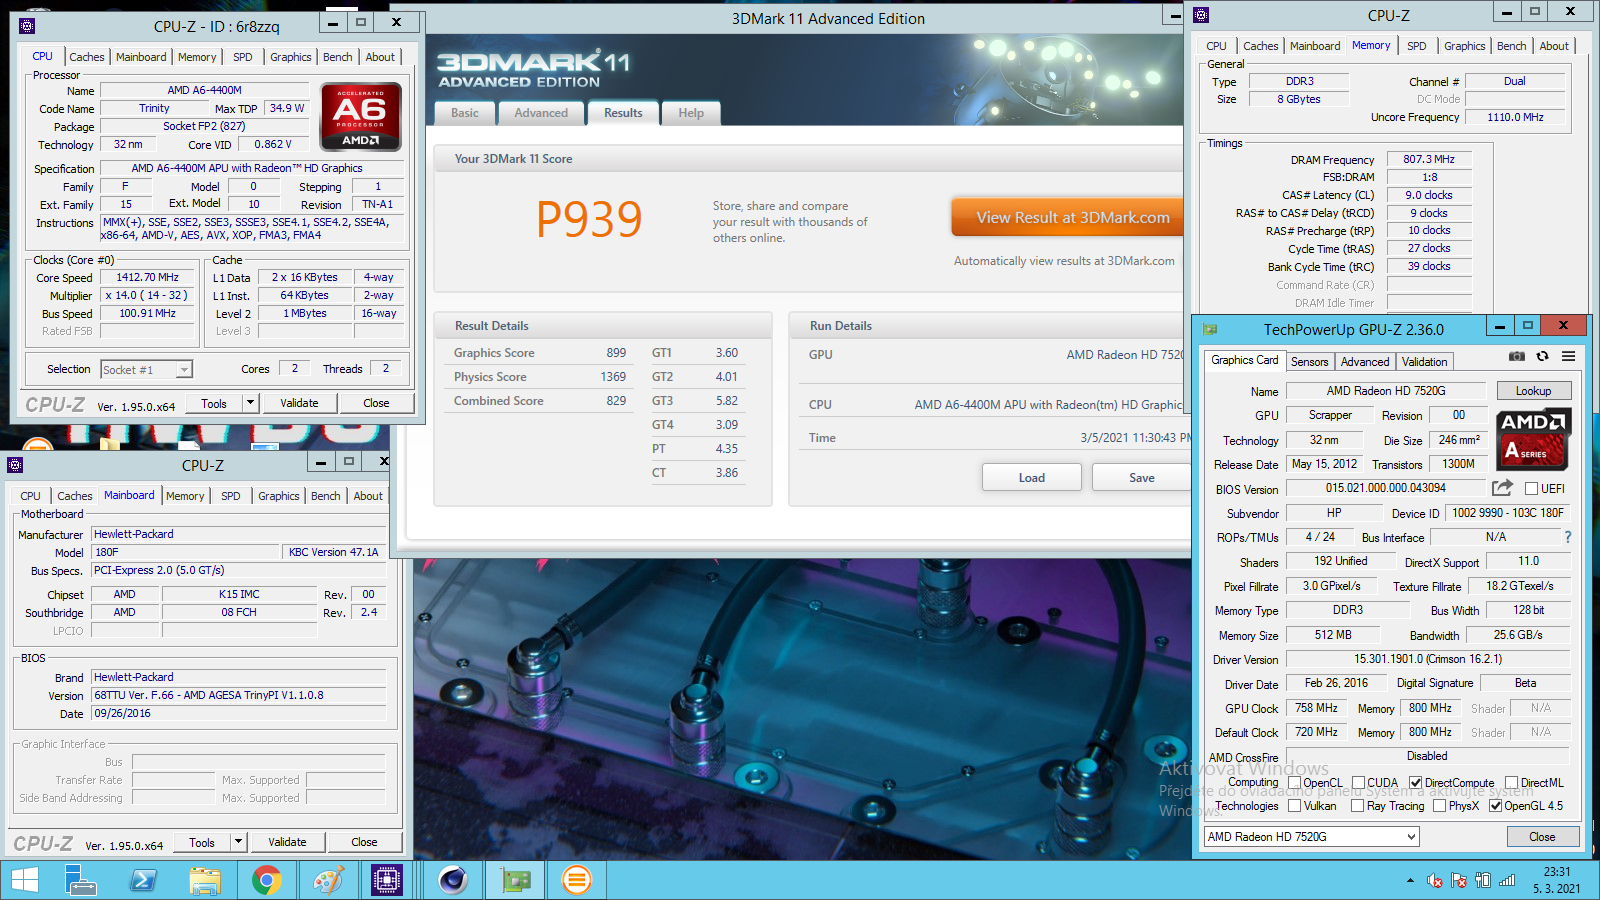Click the Graphics Score value 899

(x=616, y=353)
